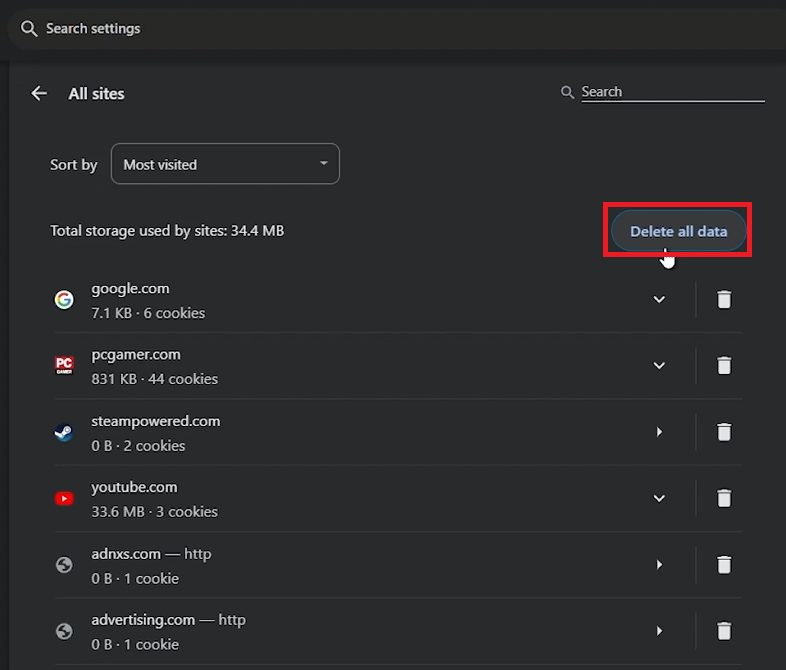
Task: Click the back arrow beside All sites
Action: tap(39, 93)
